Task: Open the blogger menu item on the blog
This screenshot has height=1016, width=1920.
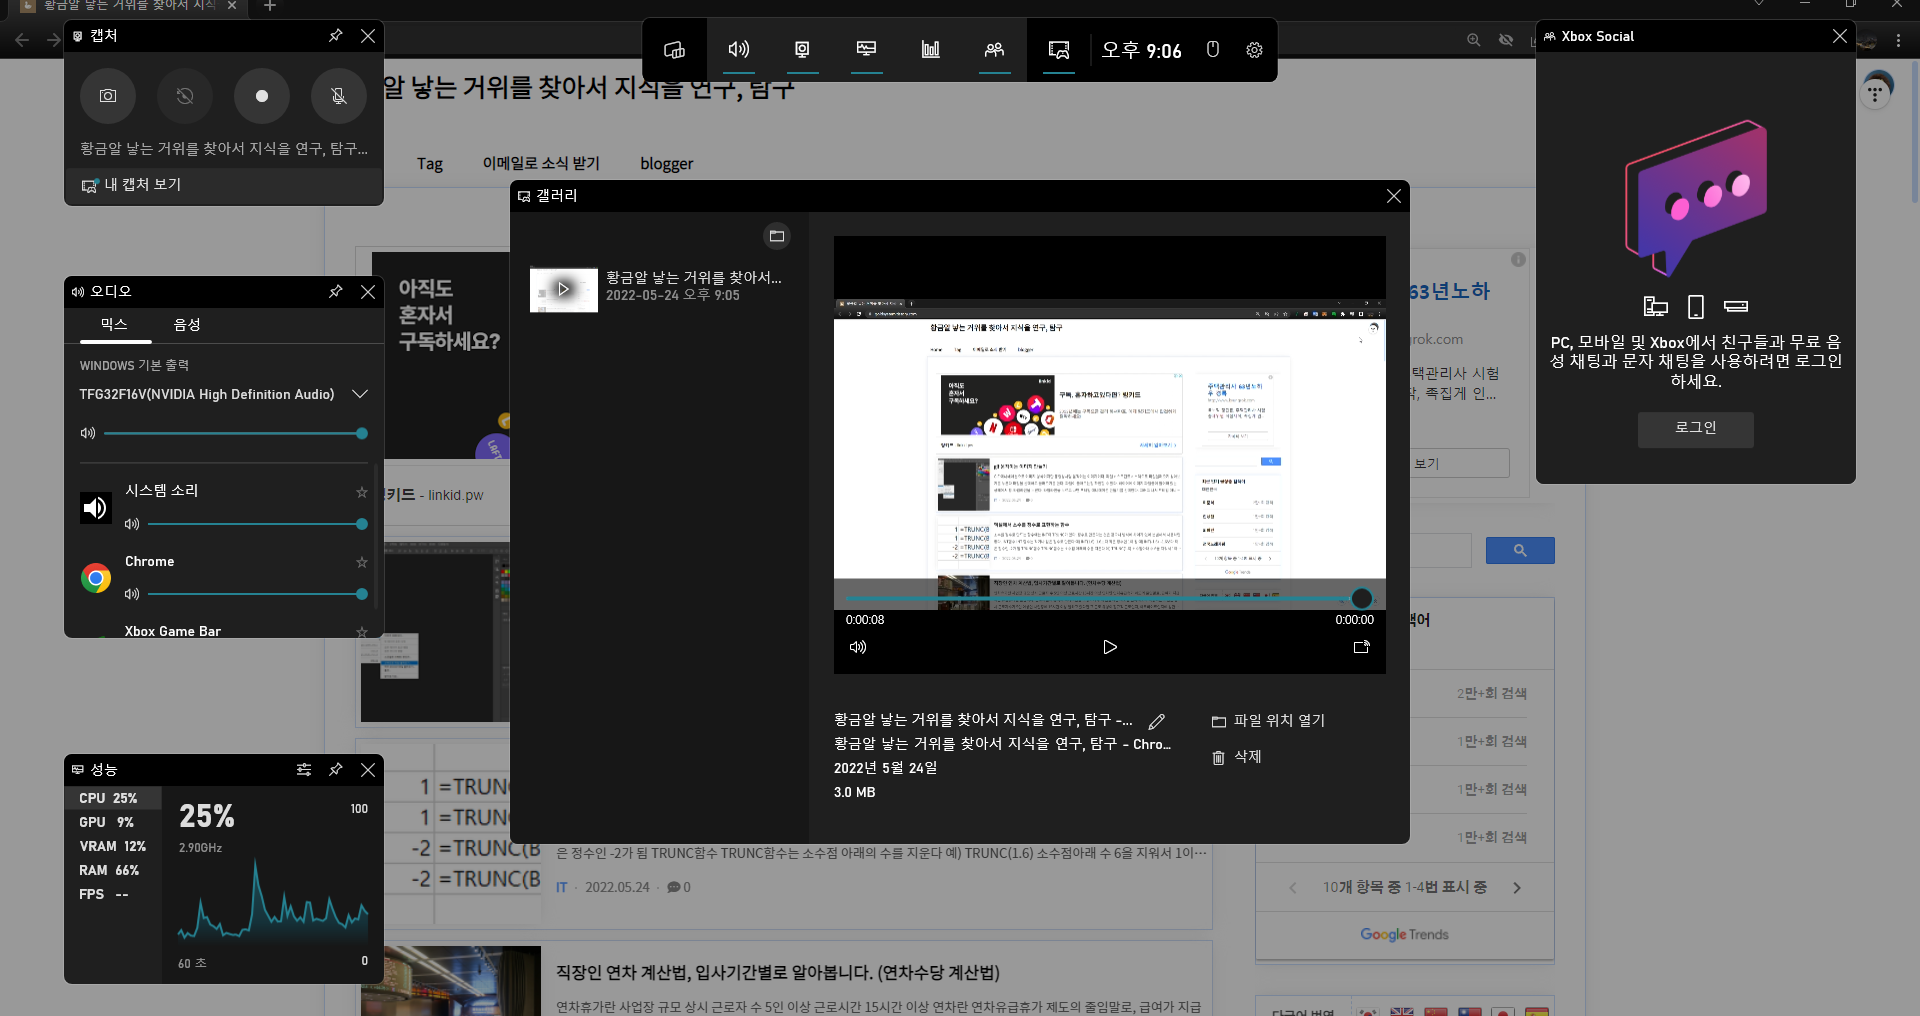Action: click(x=667, y=164)
